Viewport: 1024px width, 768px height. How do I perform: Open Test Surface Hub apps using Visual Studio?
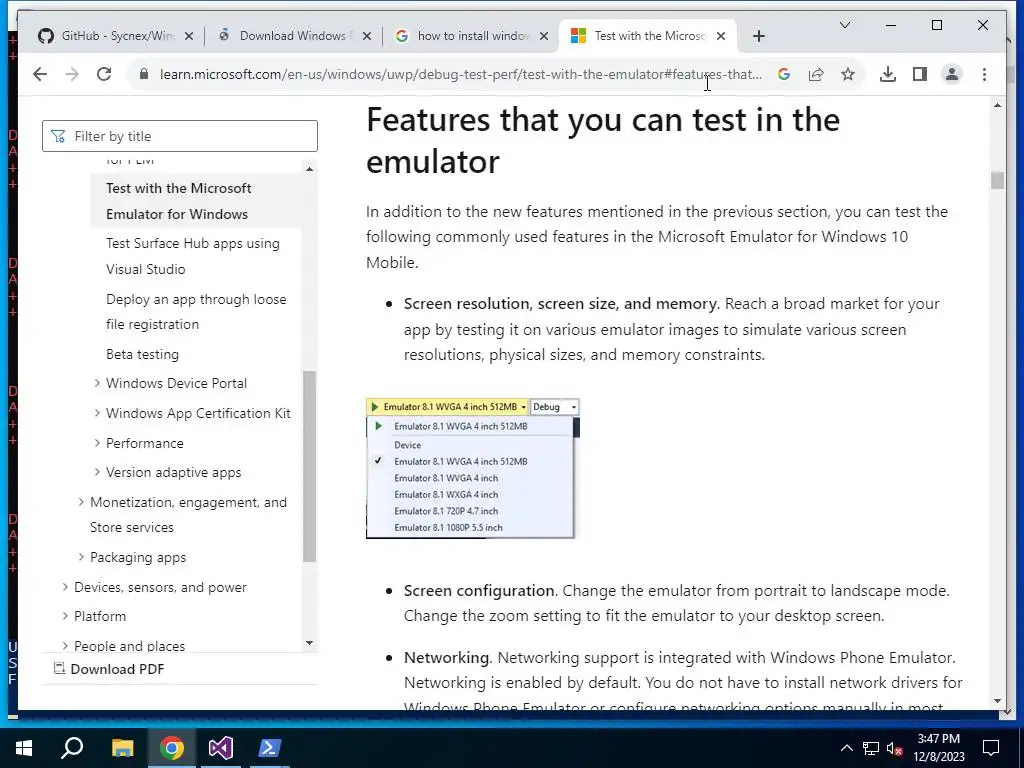point(193,256)
